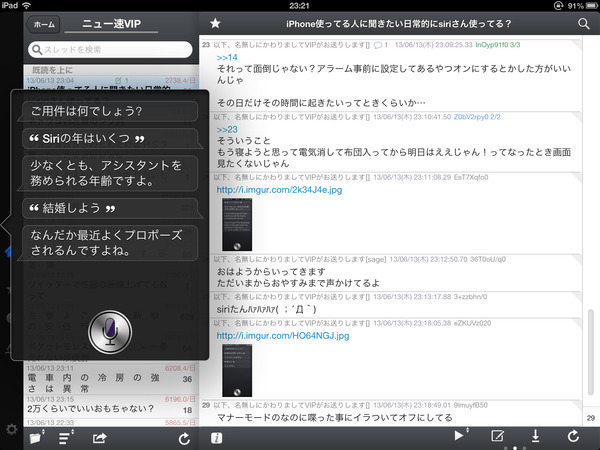This screenshot has height=450, width=600.
Task: Open the settings gear in the sidebar
Action: 11,429
